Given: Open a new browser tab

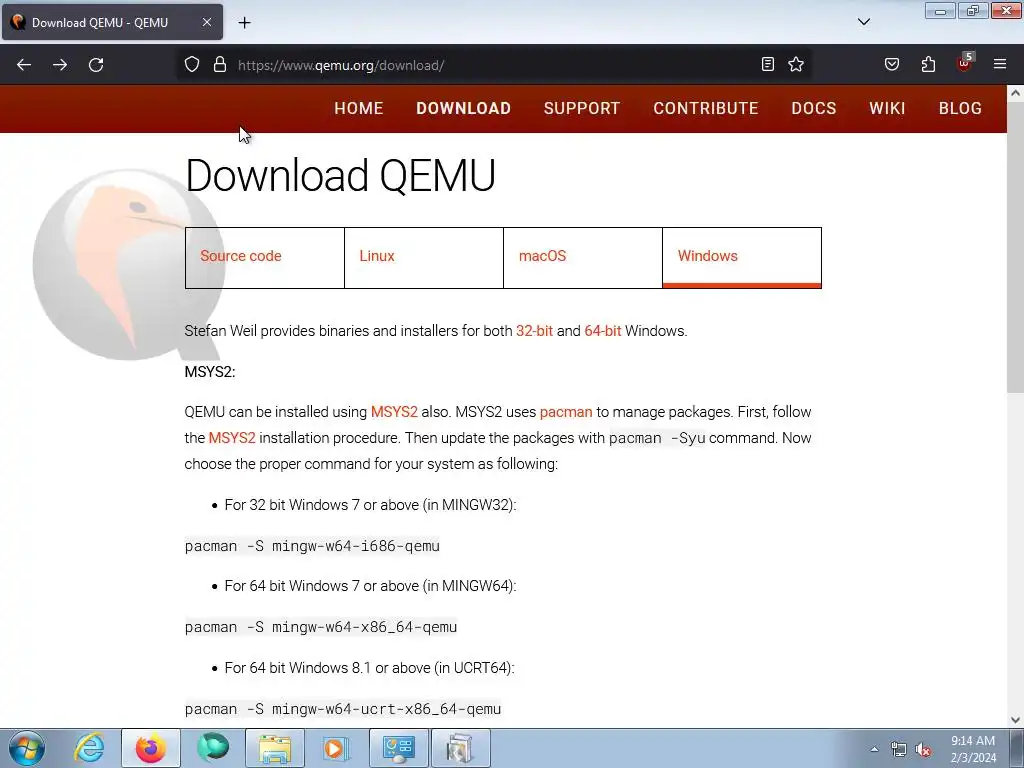Looking at the screenshot, I should (x=244, y=23).
